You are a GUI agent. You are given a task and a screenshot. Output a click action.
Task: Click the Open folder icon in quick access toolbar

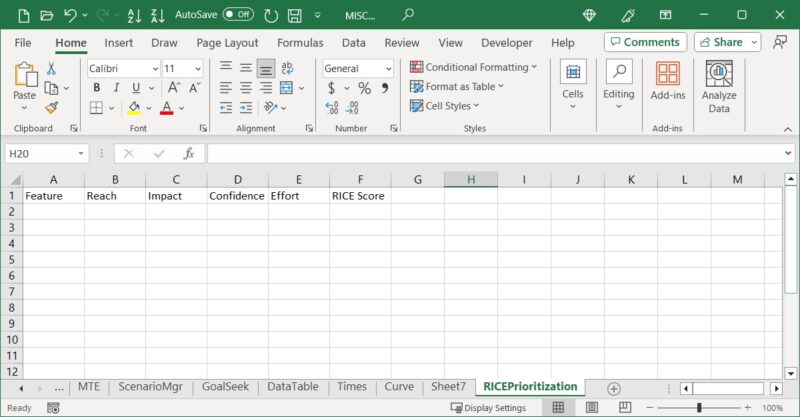coord(46,15)
